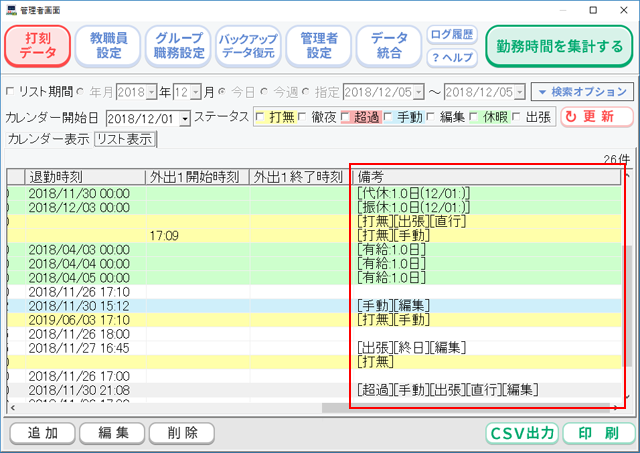Select row with 2018/11/30 21:08
The height and width of the screenshot is (453, 640).
click(314, 391)
